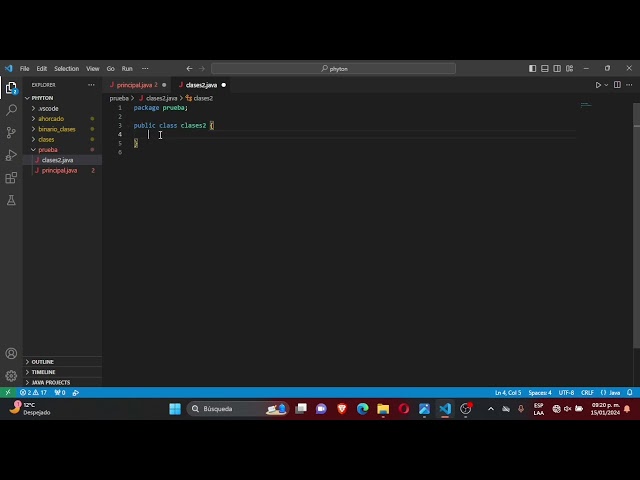This screenshot has width=640, height=480.
Task: Open the Testing flask view
Action: tap(11, 200)
